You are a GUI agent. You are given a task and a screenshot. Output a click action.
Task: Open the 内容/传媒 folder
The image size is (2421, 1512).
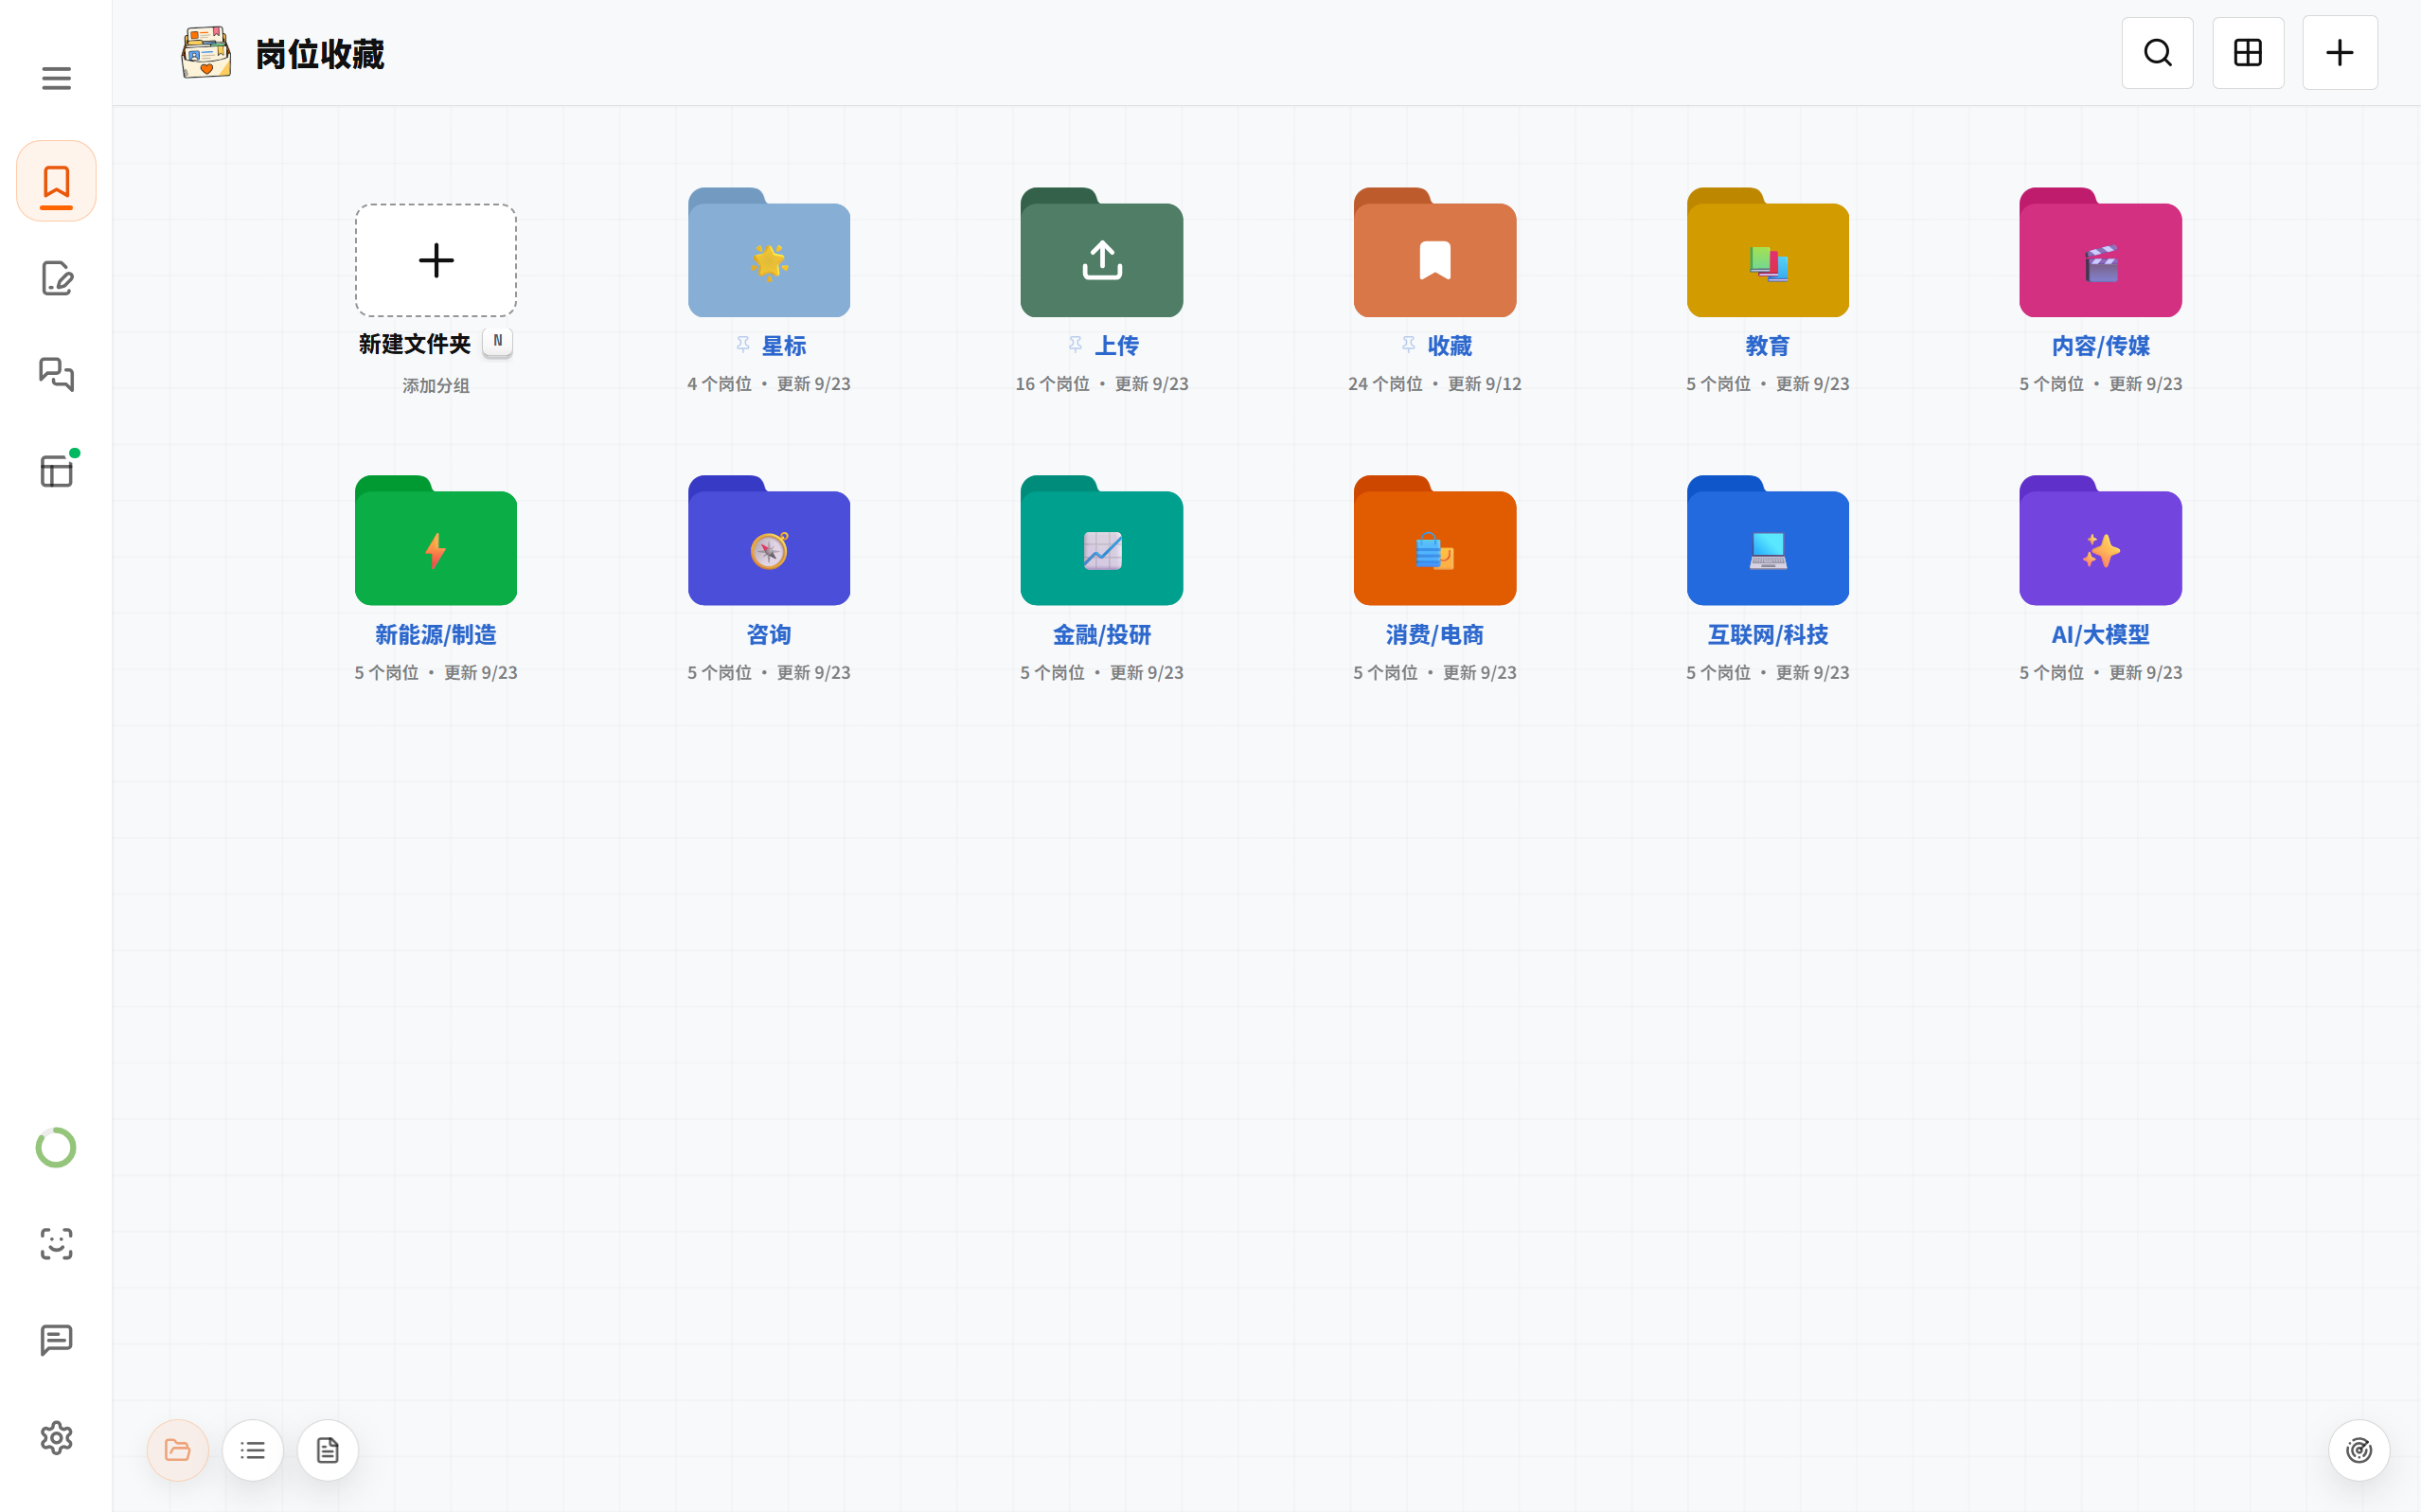coord(2100,252)
